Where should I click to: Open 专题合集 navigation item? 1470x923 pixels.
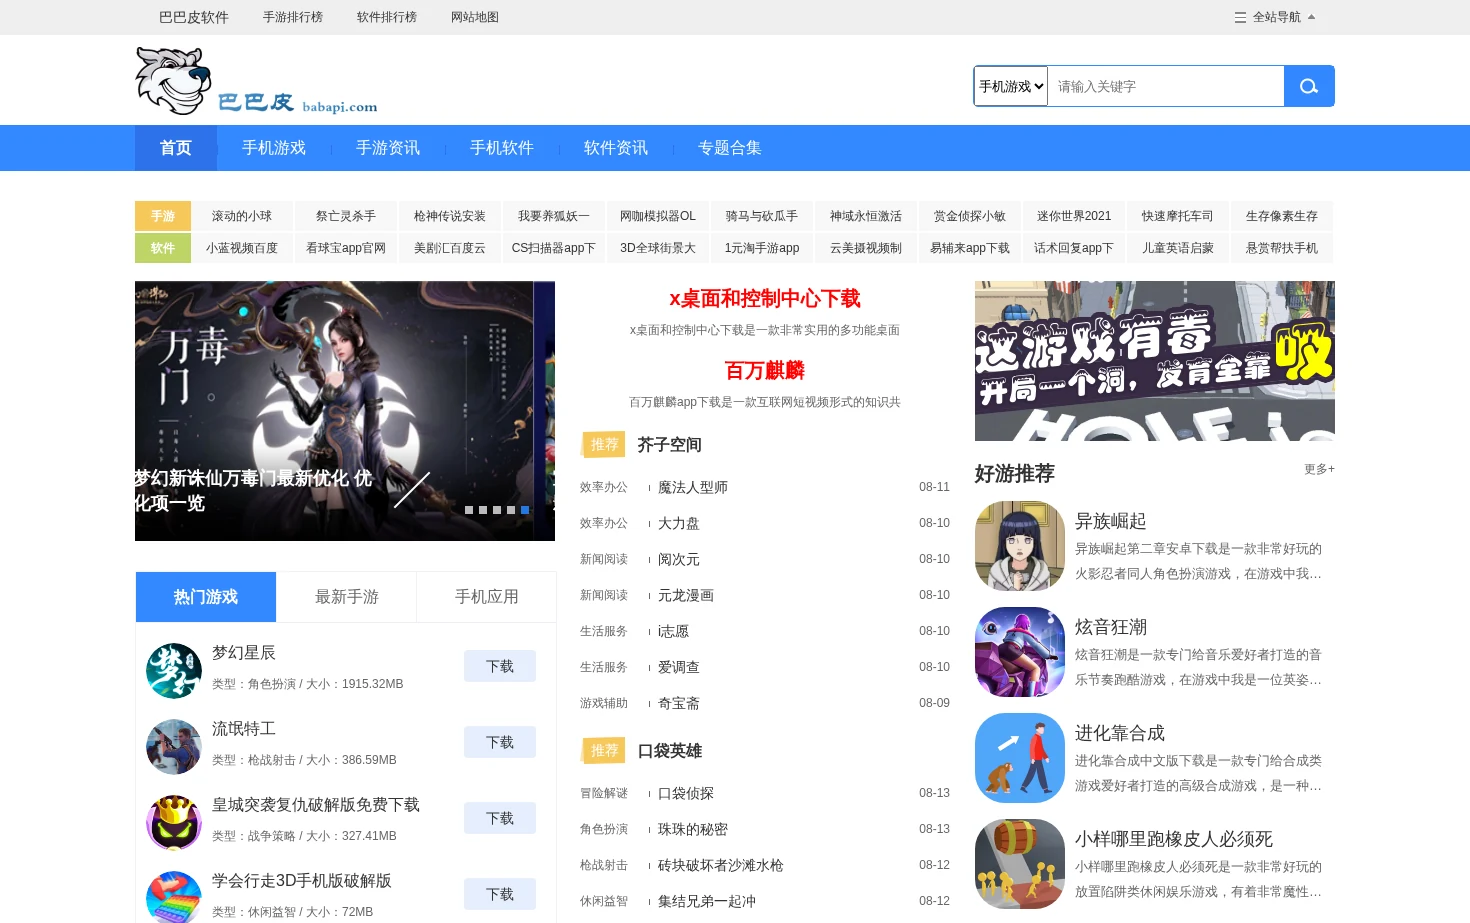(x=730, y=148)
